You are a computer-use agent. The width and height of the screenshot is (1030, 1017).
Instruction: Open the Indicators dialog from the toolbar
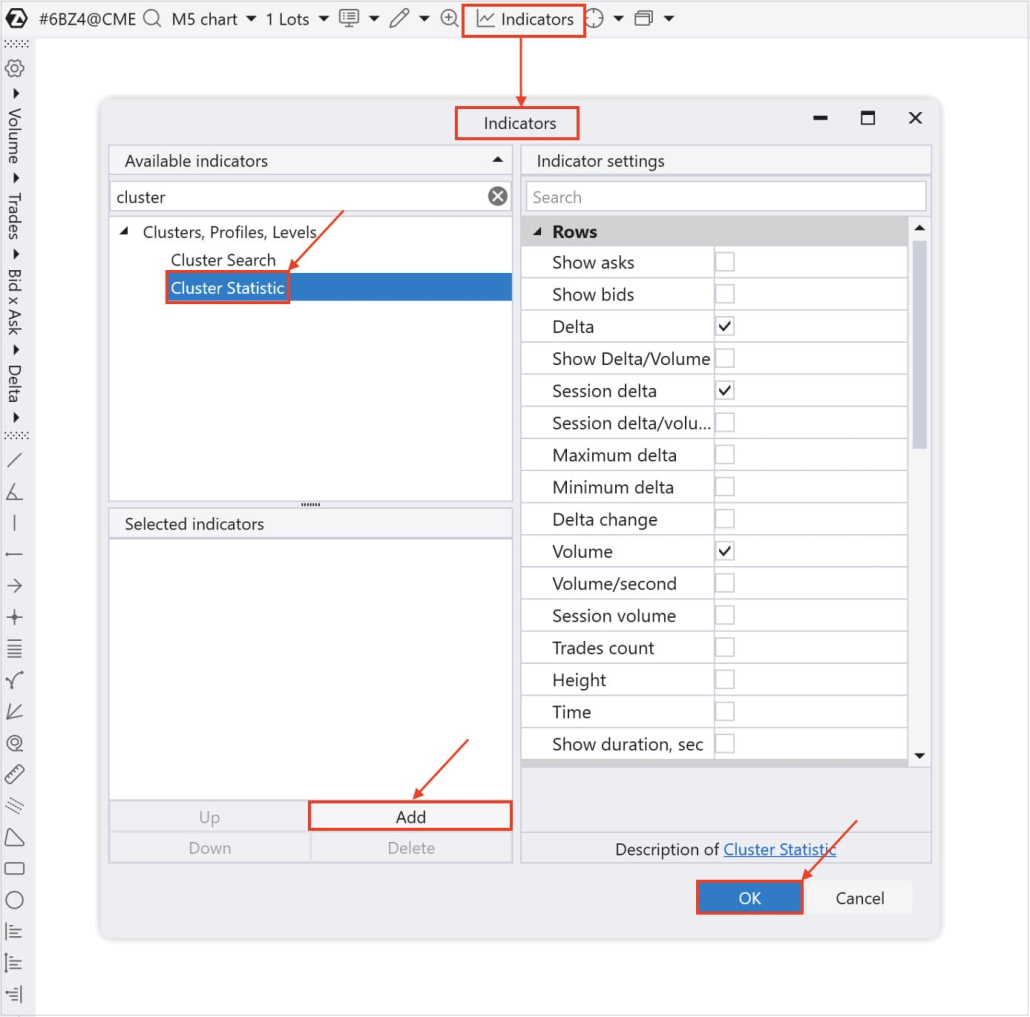(x=523, y=18)
